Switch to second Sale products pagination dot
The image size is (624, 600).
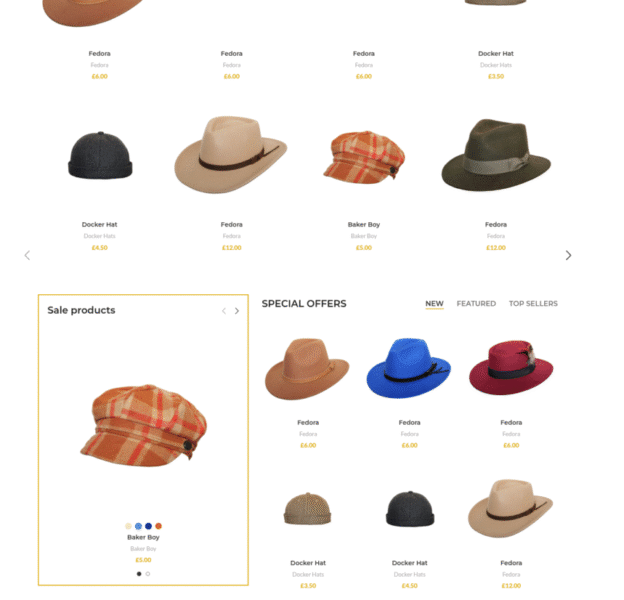click(148, 574)
